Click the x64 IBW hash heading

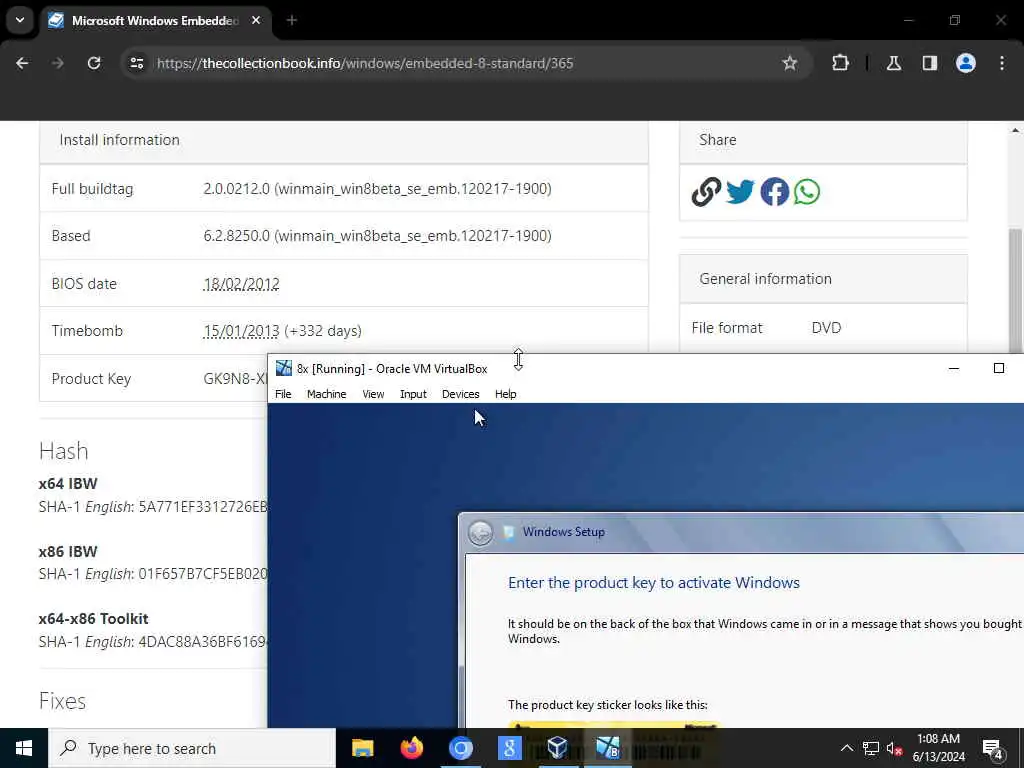click(68, 484)
